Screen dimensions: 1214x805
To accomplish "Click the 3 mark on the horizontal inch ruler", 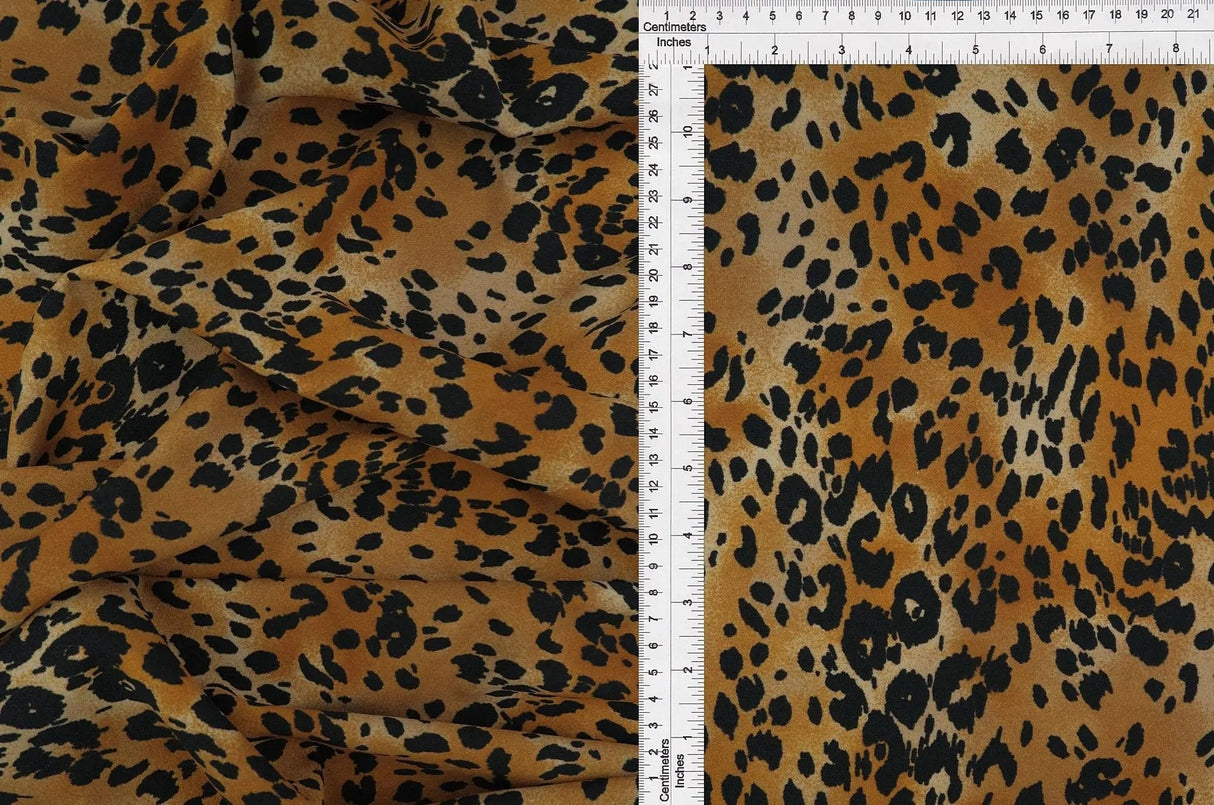I will coord(841,48).
